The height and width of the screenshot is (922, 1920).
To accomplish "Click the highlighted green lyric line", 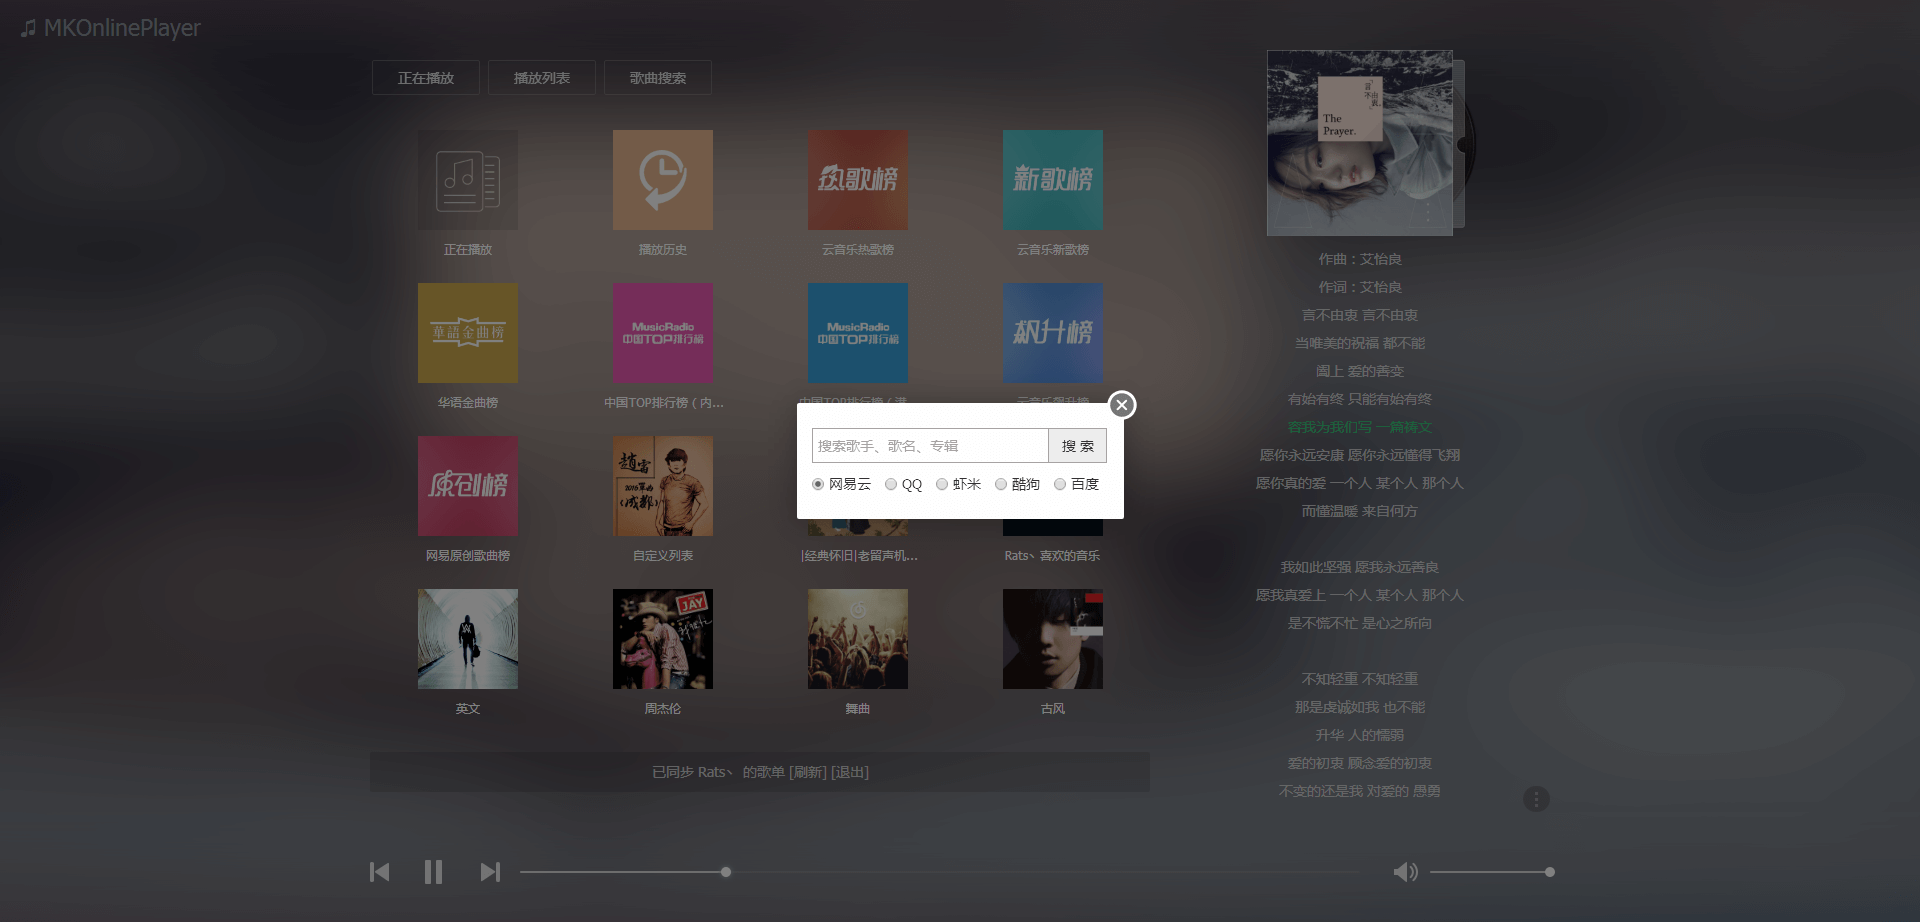I will pos(1360,427).
